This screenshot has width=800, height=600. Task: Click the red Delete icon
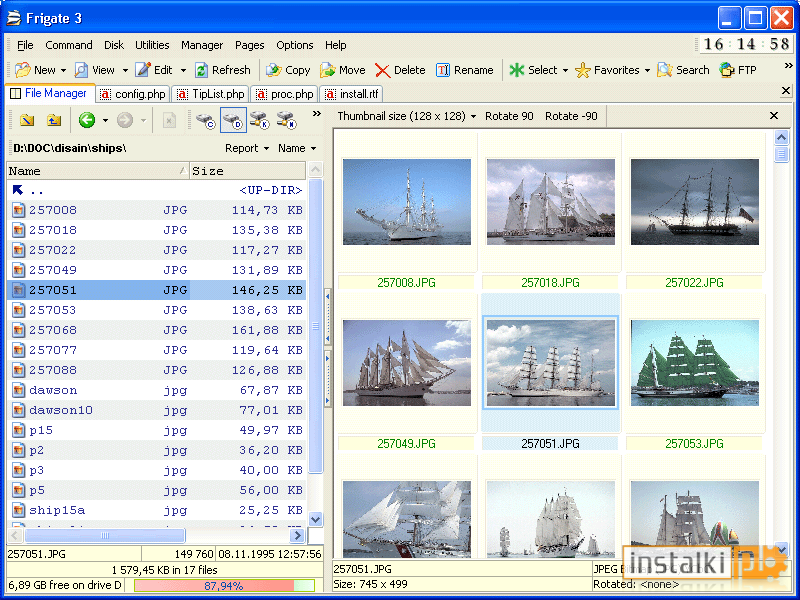pos(382,70)
